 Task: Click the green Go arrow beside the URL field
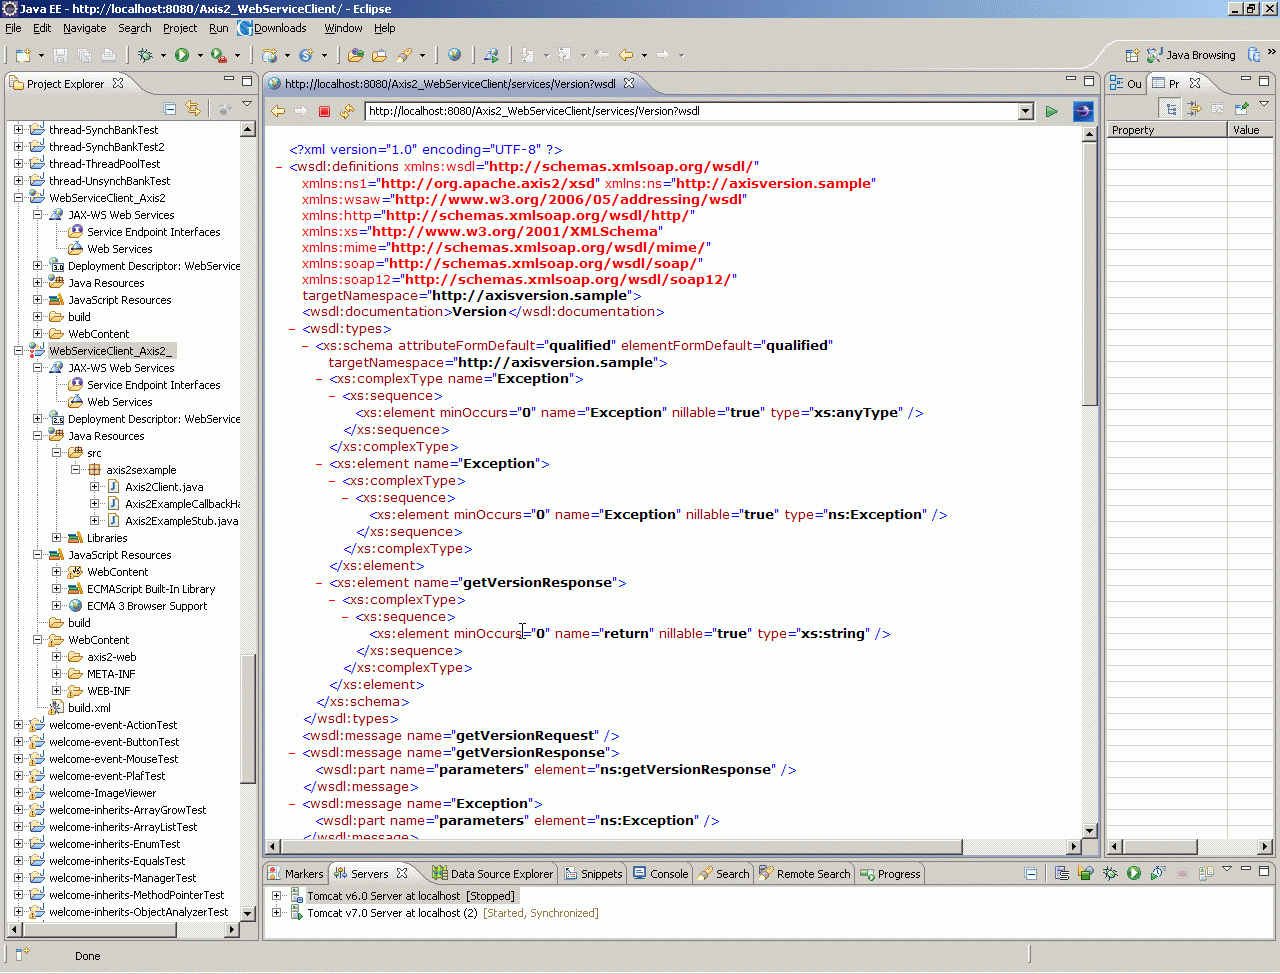point(1052,111)
